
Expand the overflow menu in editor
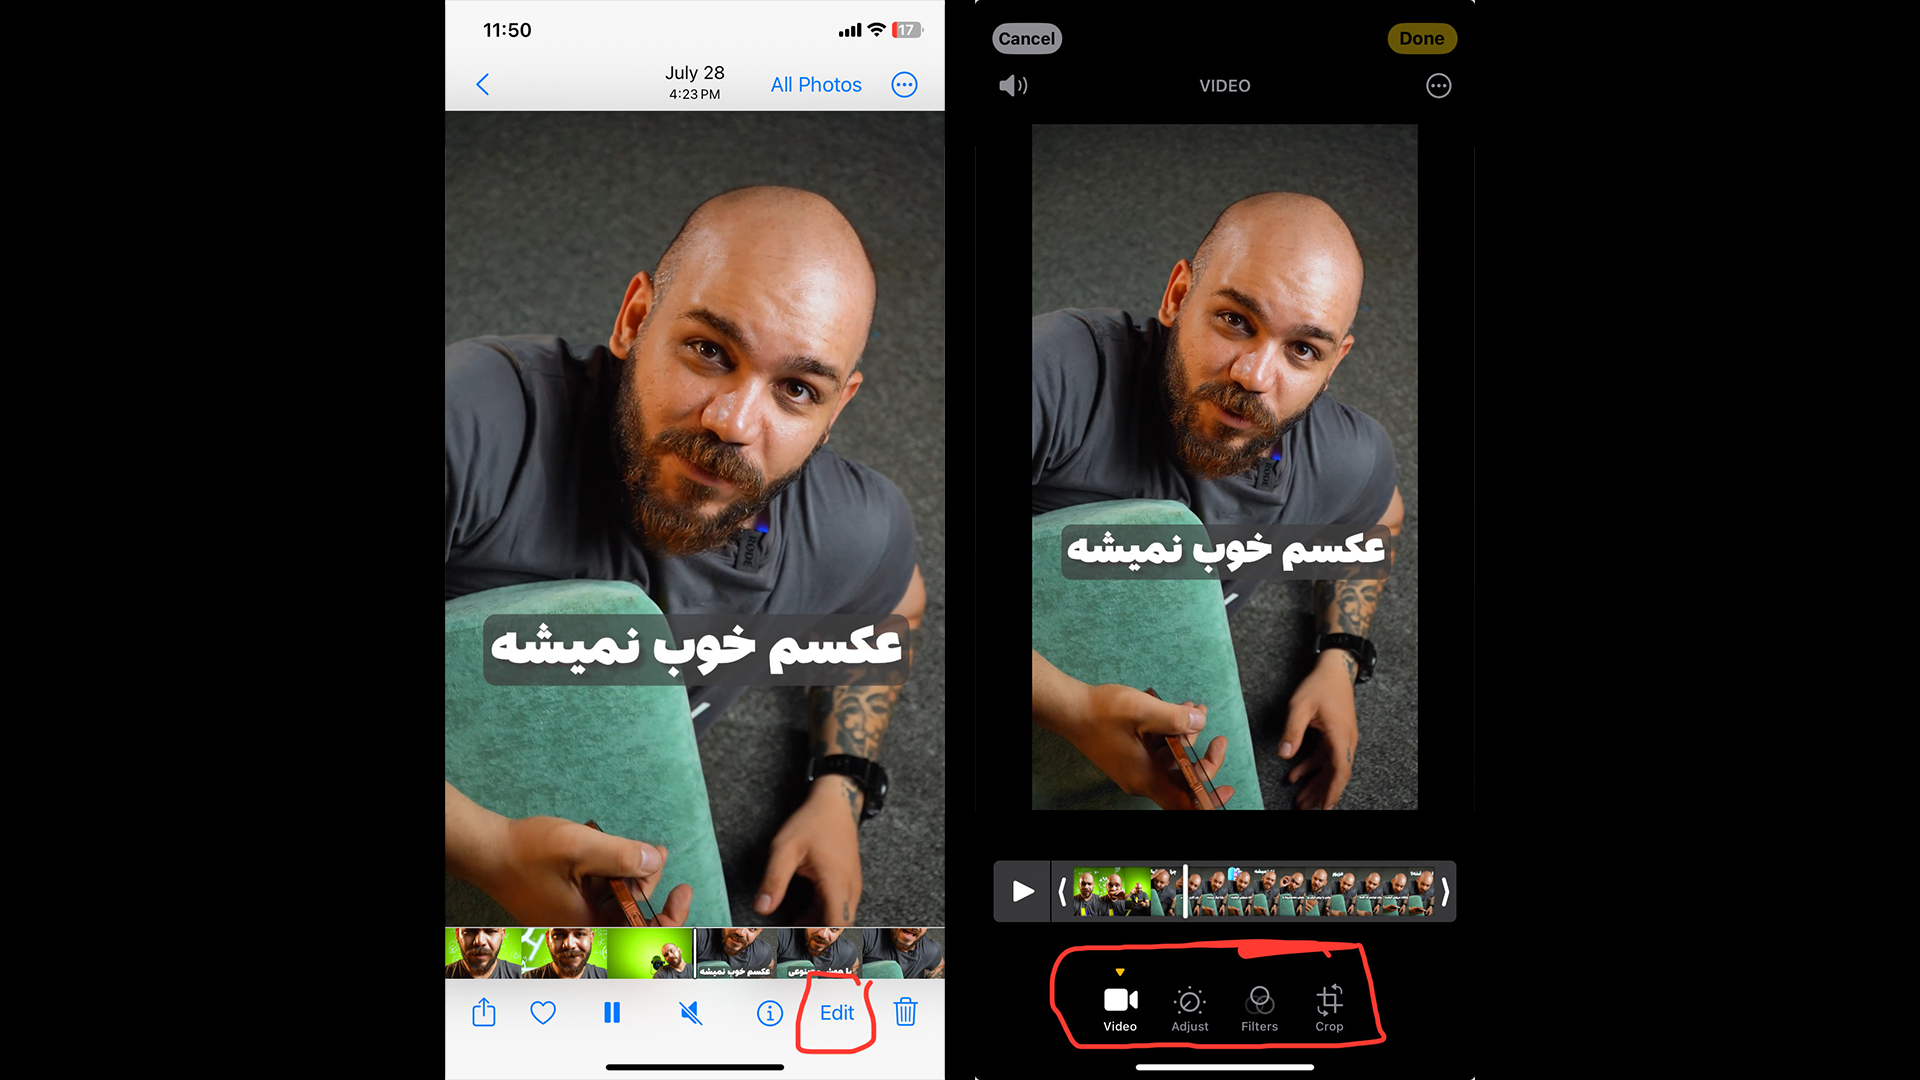click(x=1437, y=86)
